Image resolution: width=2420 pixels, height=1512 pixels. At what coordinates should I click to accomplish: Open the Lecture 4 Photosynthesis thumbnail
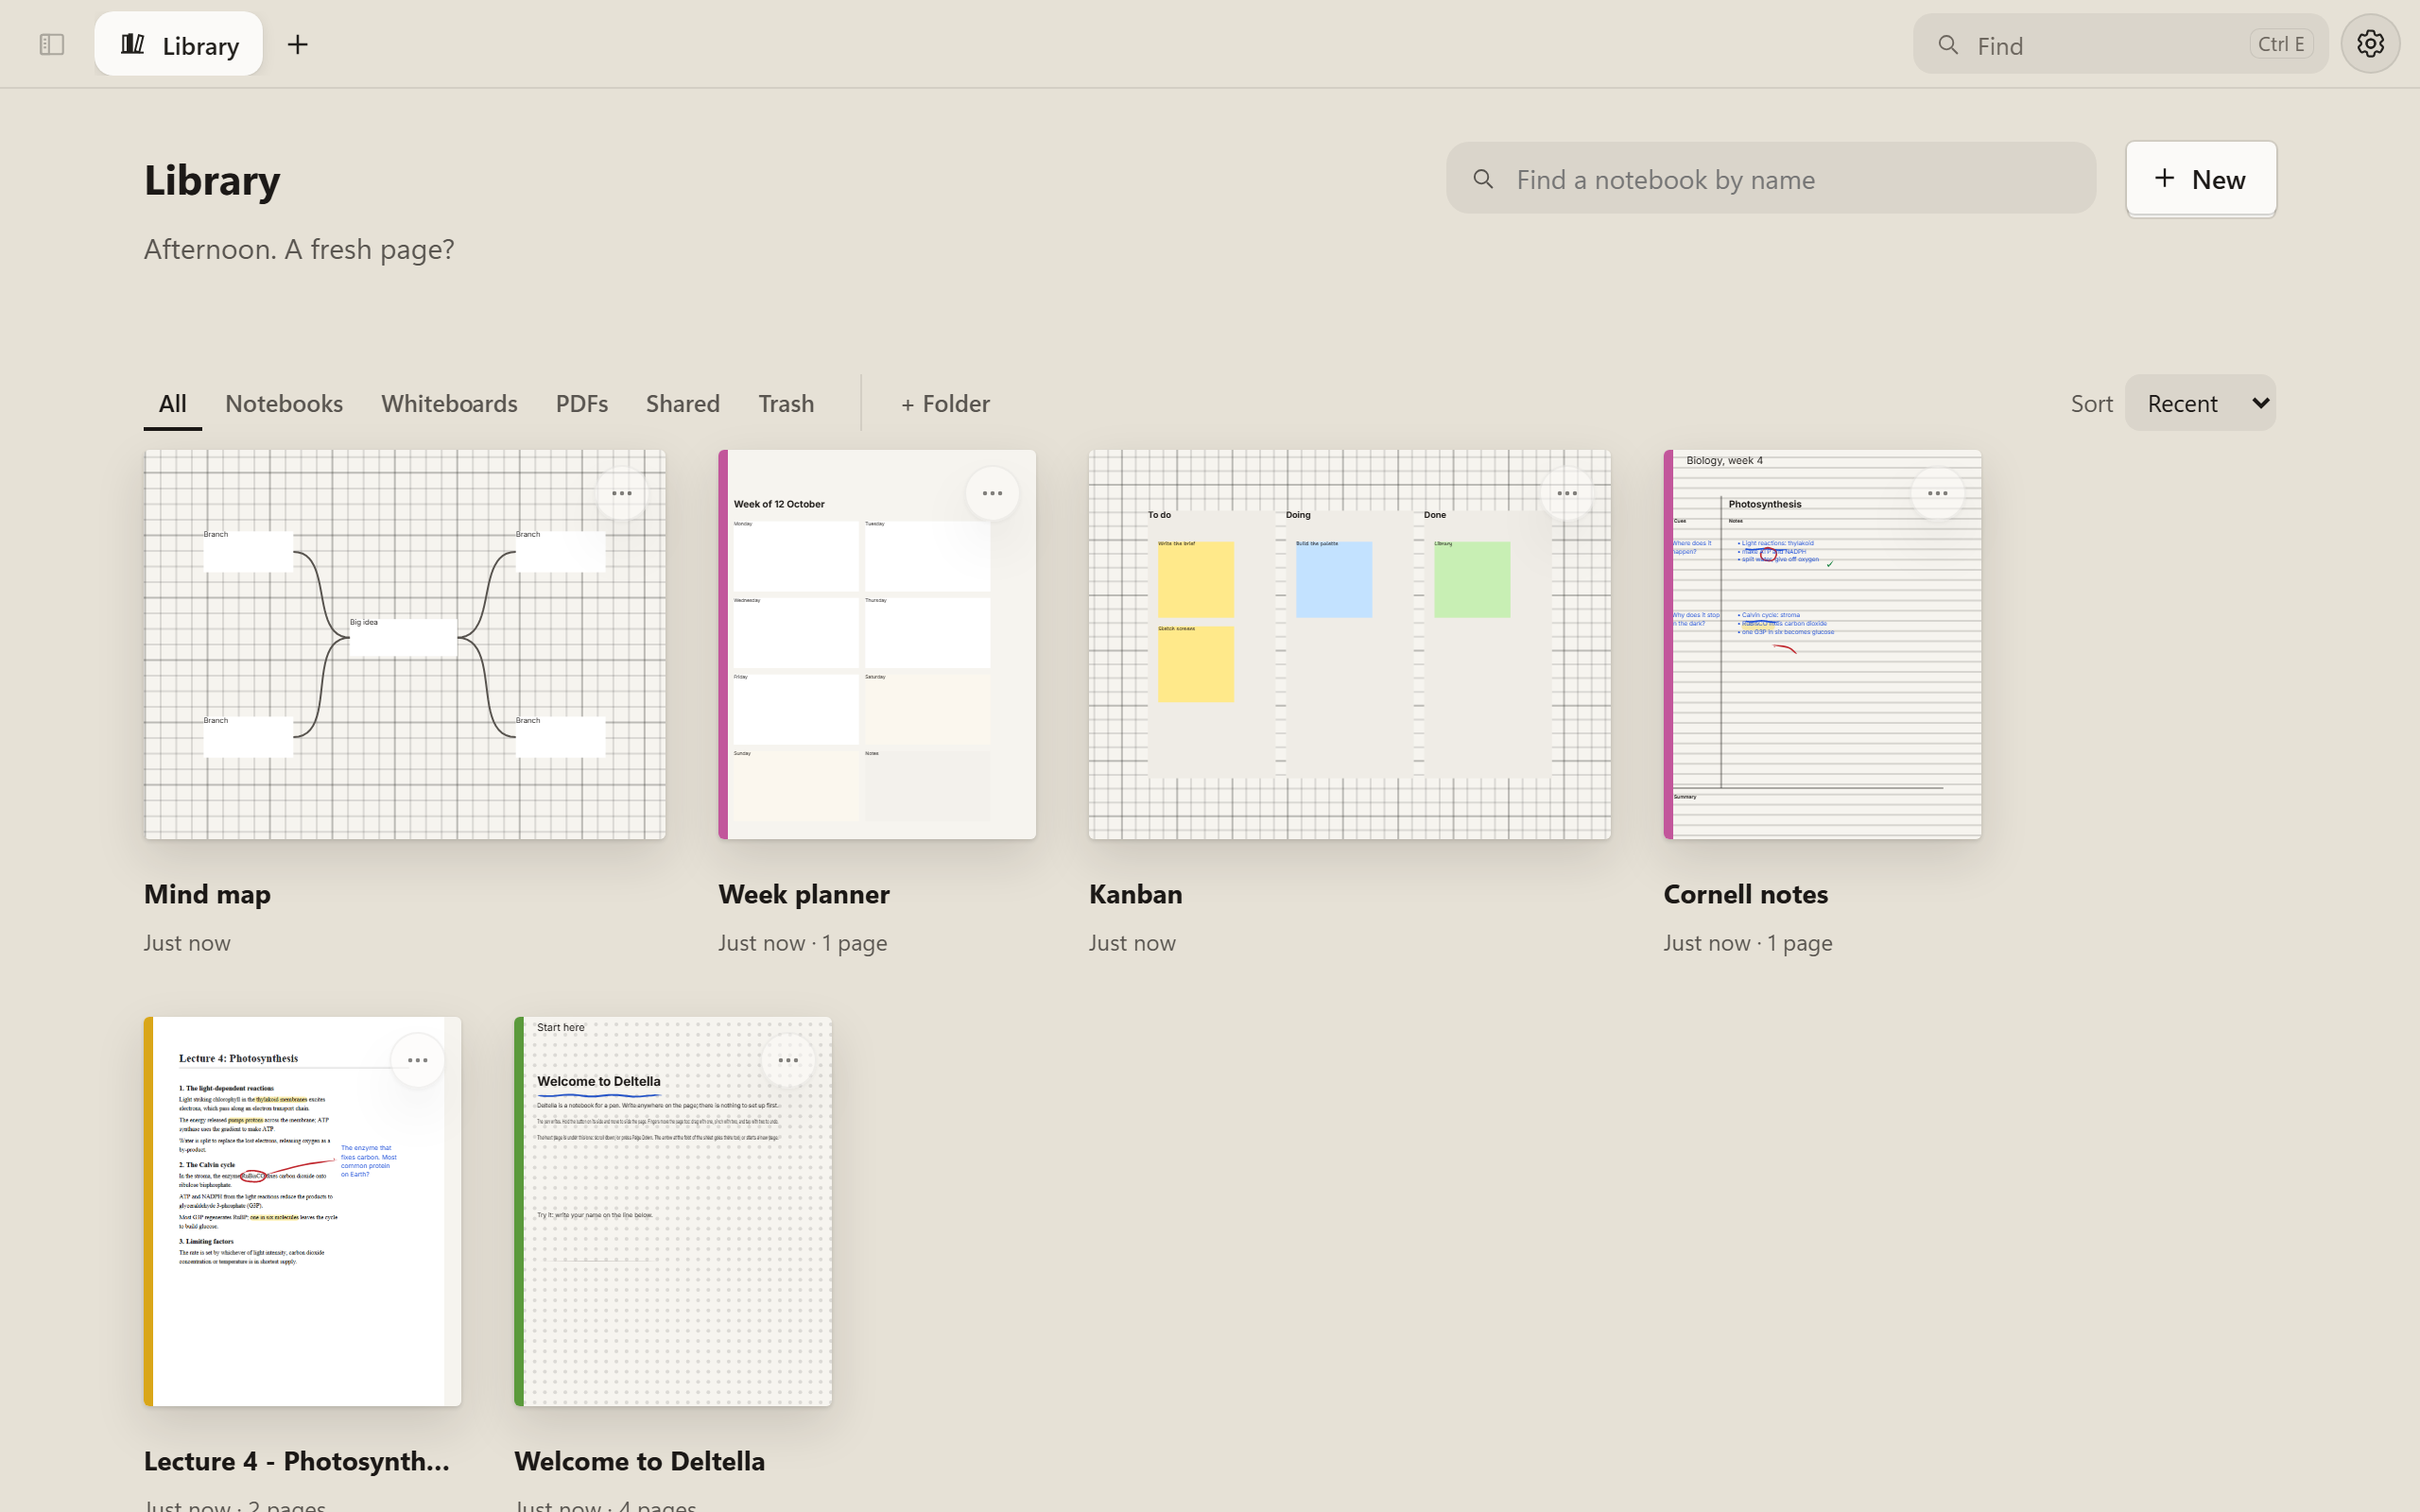click(302, 1211)
